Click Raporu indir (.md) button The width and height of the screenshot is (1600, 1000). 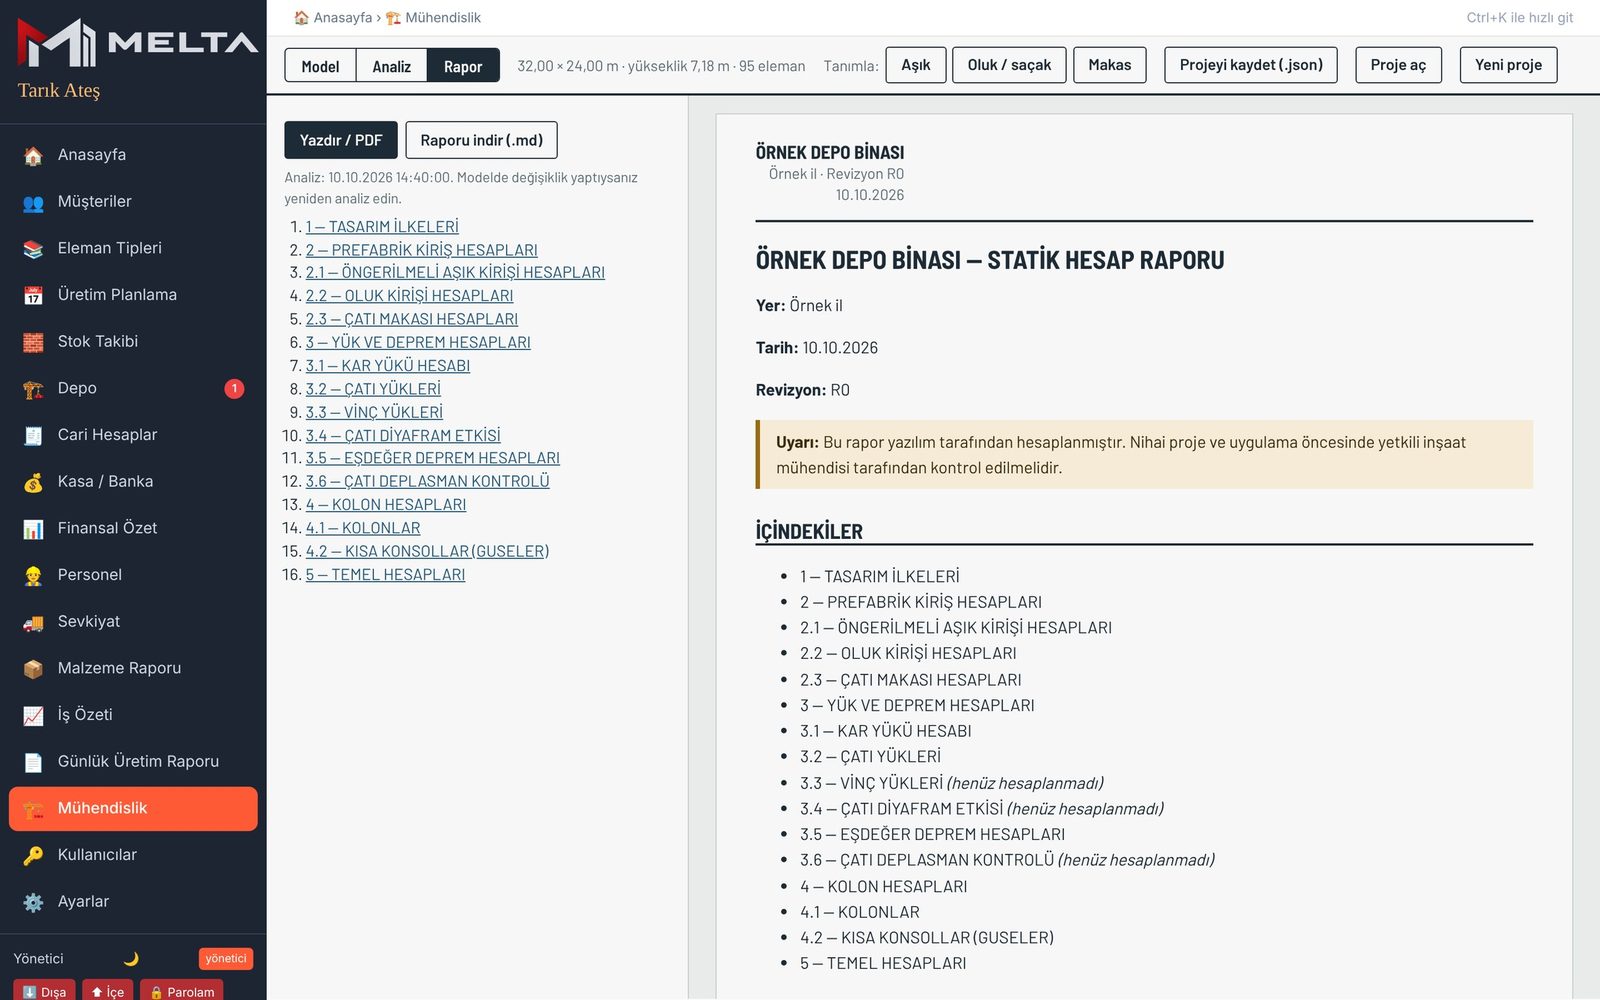(x=481, y=140)
